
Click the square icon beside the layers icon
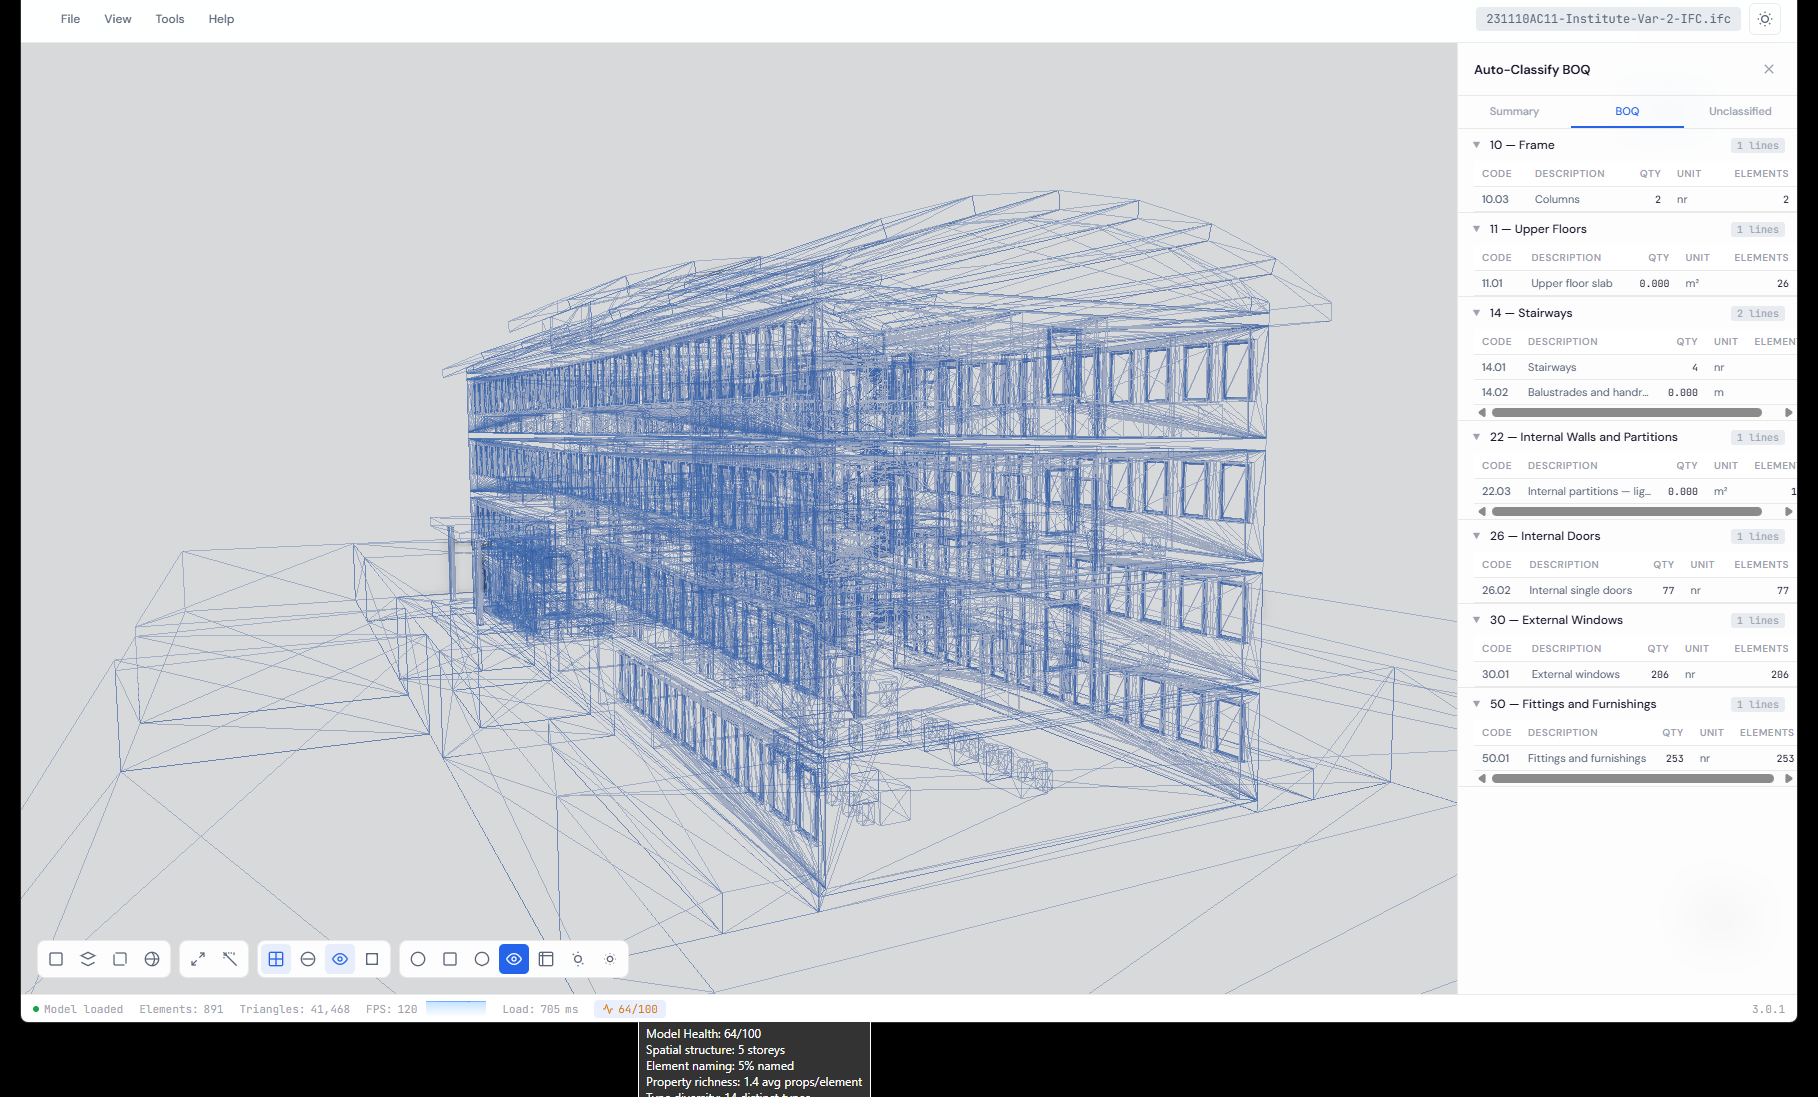click(56, 959)
